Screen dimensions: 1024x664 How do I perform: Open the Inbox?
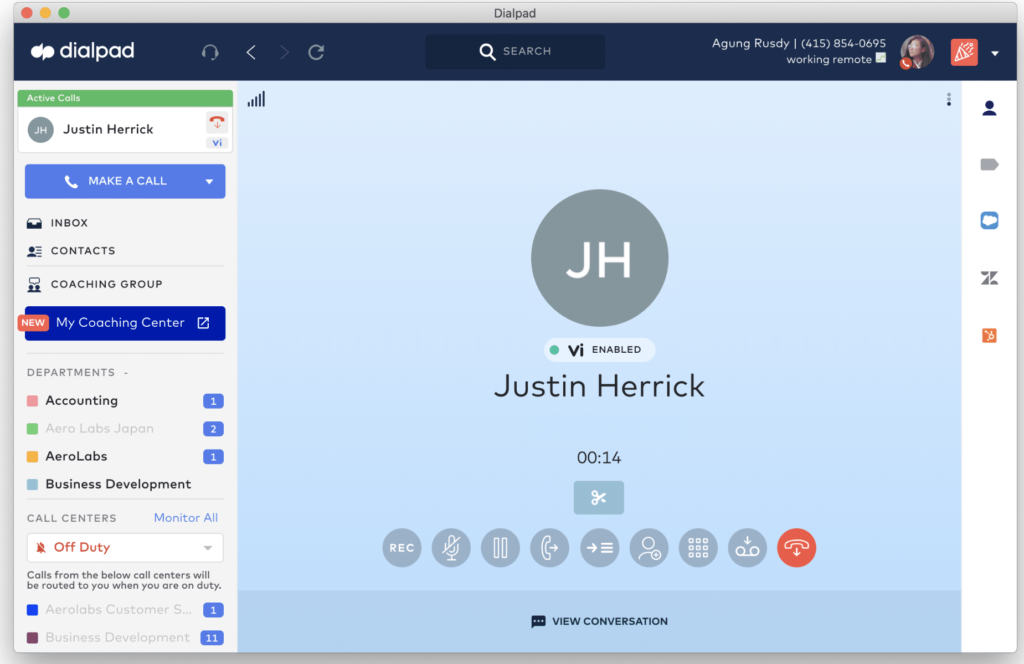(x=69, y=223)
